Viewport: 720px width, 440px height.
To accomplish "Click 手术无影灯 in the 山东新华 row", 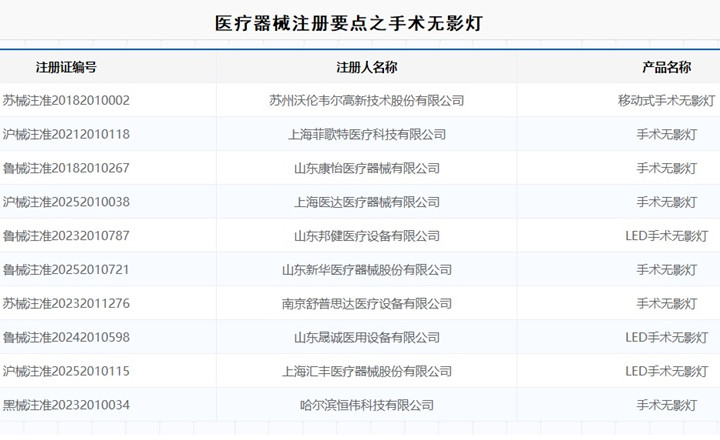I will click(666, 270).
